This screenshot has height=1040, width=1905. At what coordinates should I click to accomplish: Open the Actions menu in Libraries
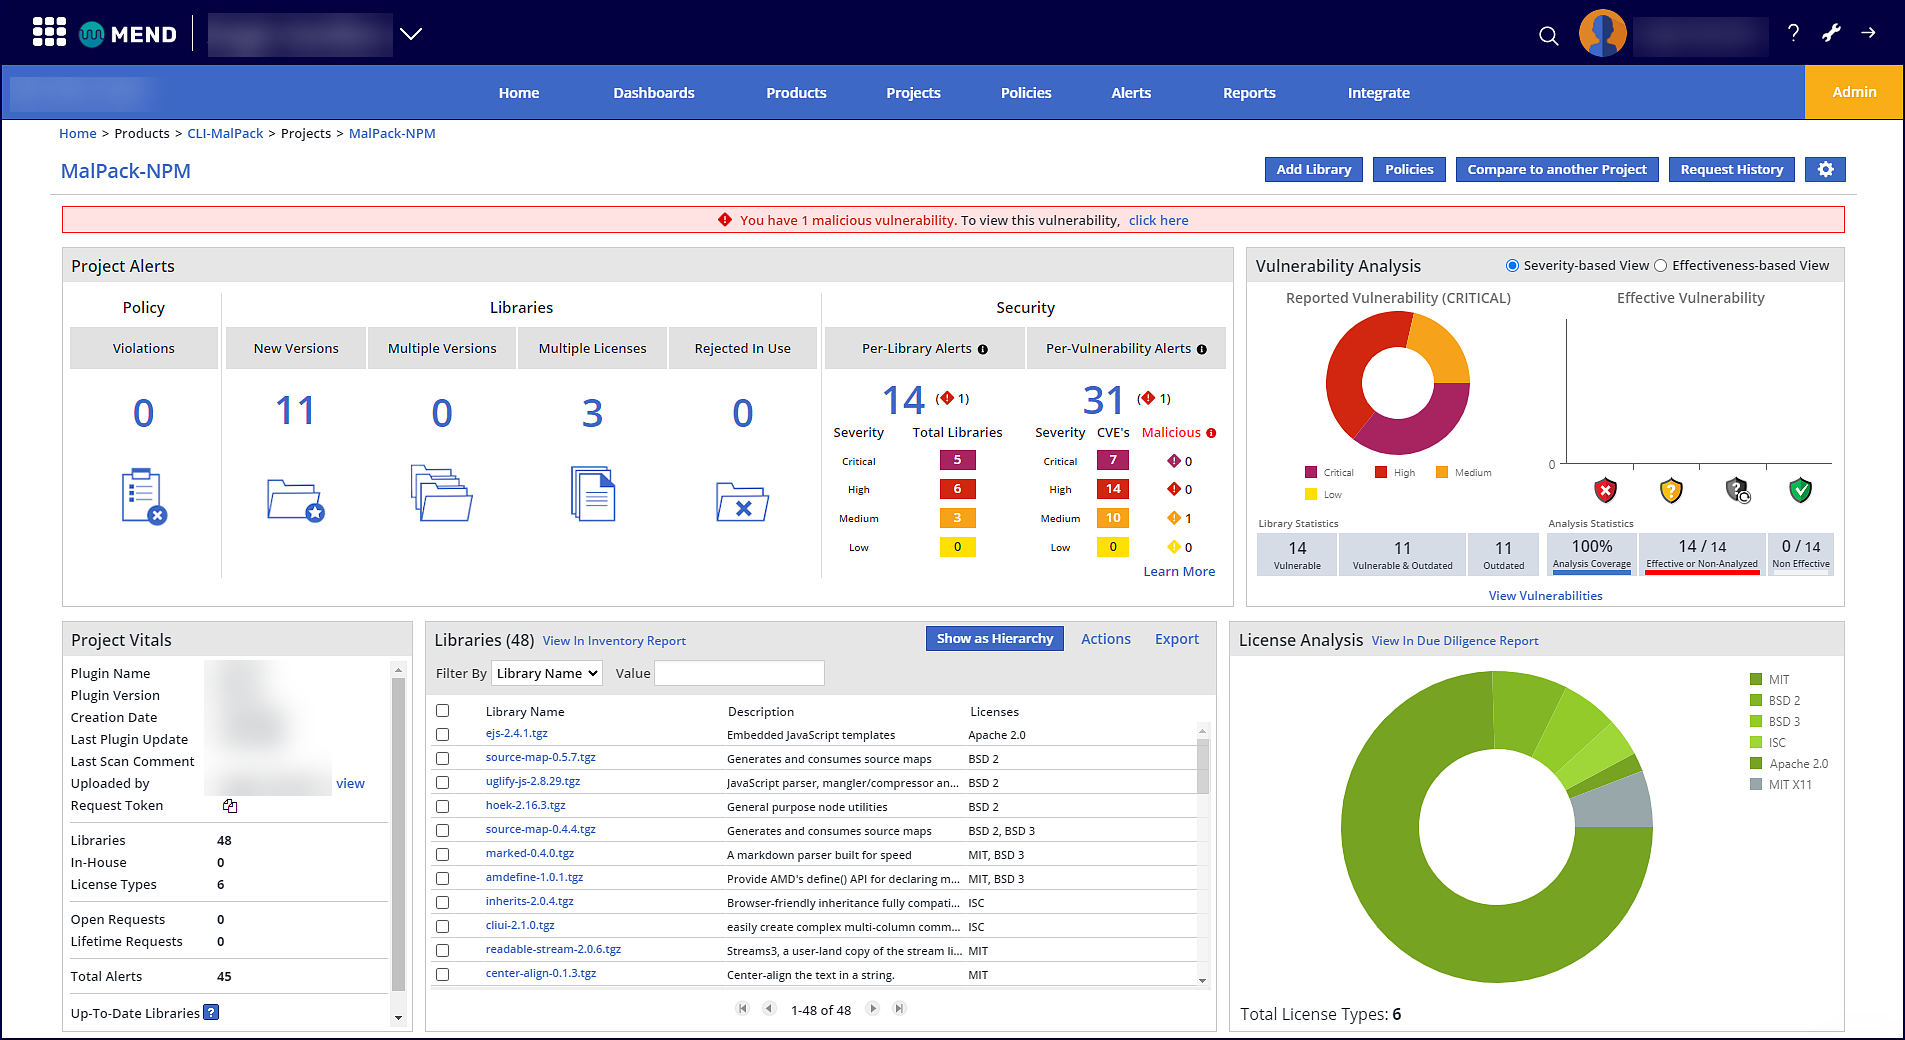[1105, 639]
